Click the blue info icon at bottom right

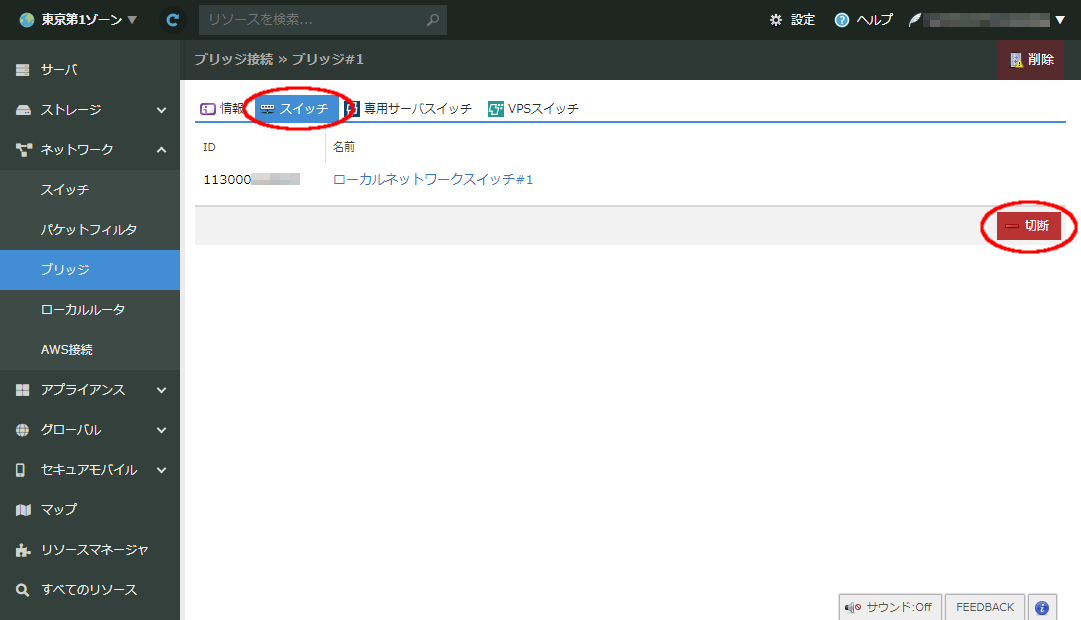(1042, 607)
